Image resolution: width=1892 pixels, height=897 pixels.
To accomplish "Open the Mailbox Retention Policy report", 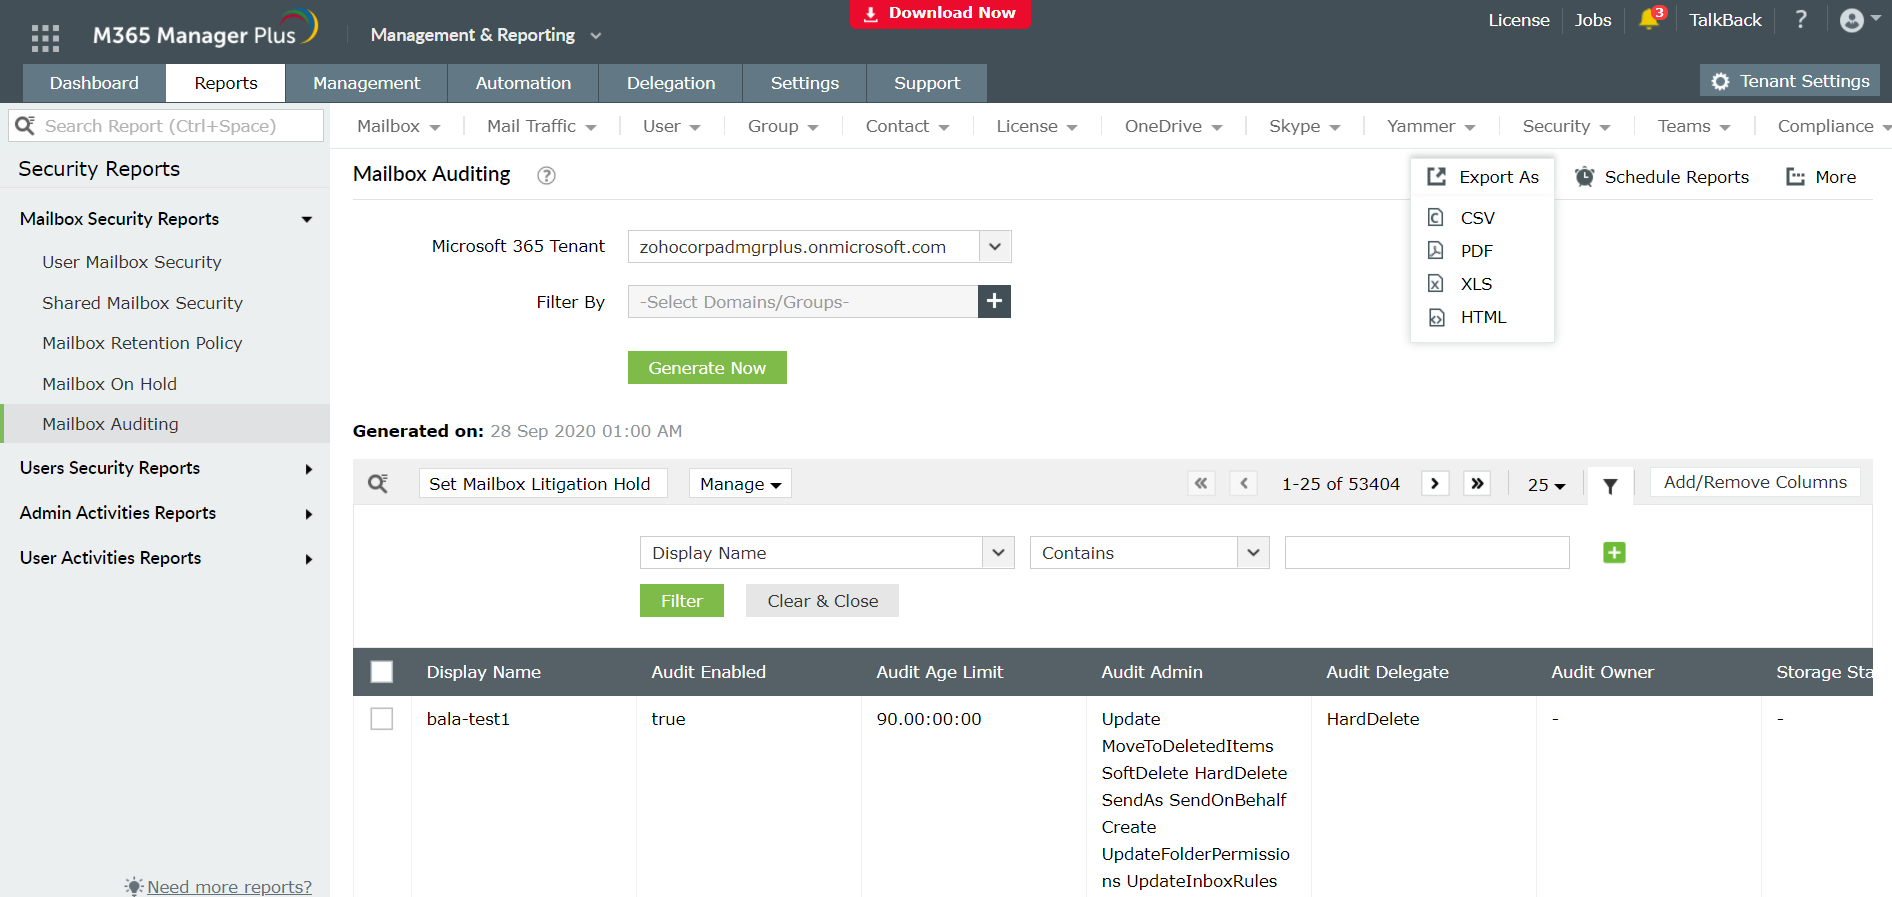I will (x=142, y=343).
